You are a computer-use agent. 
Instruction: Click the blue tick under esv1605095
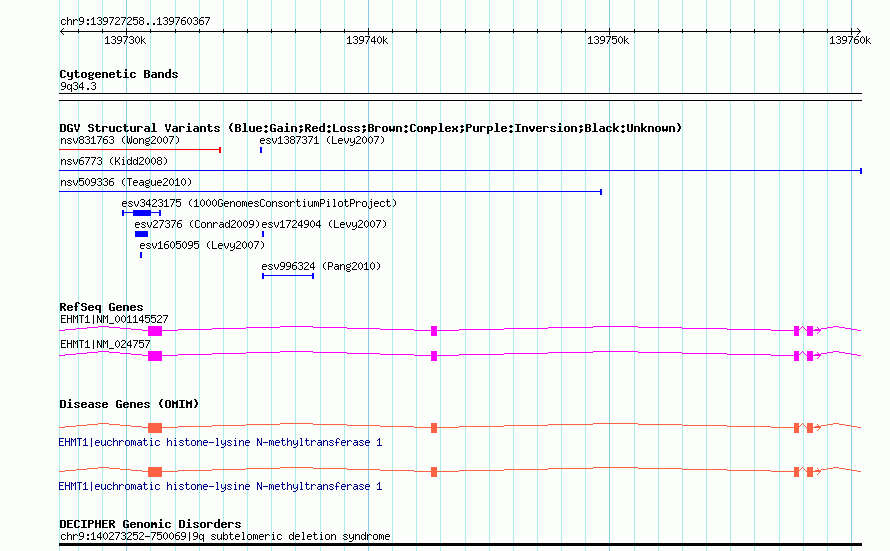141,255
